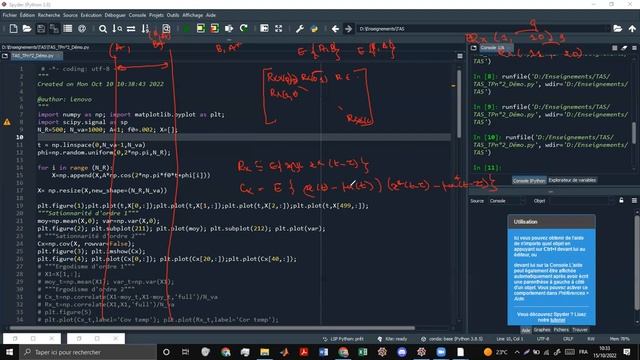Go back to previous cursor position
The image size is (640, 360).
click(335, 29)
